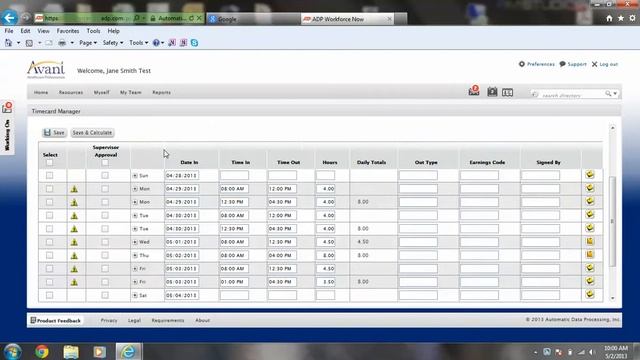Click the outer panel scroll down arrow
This screenshot has width=640, height=360.
click(613, 298)
